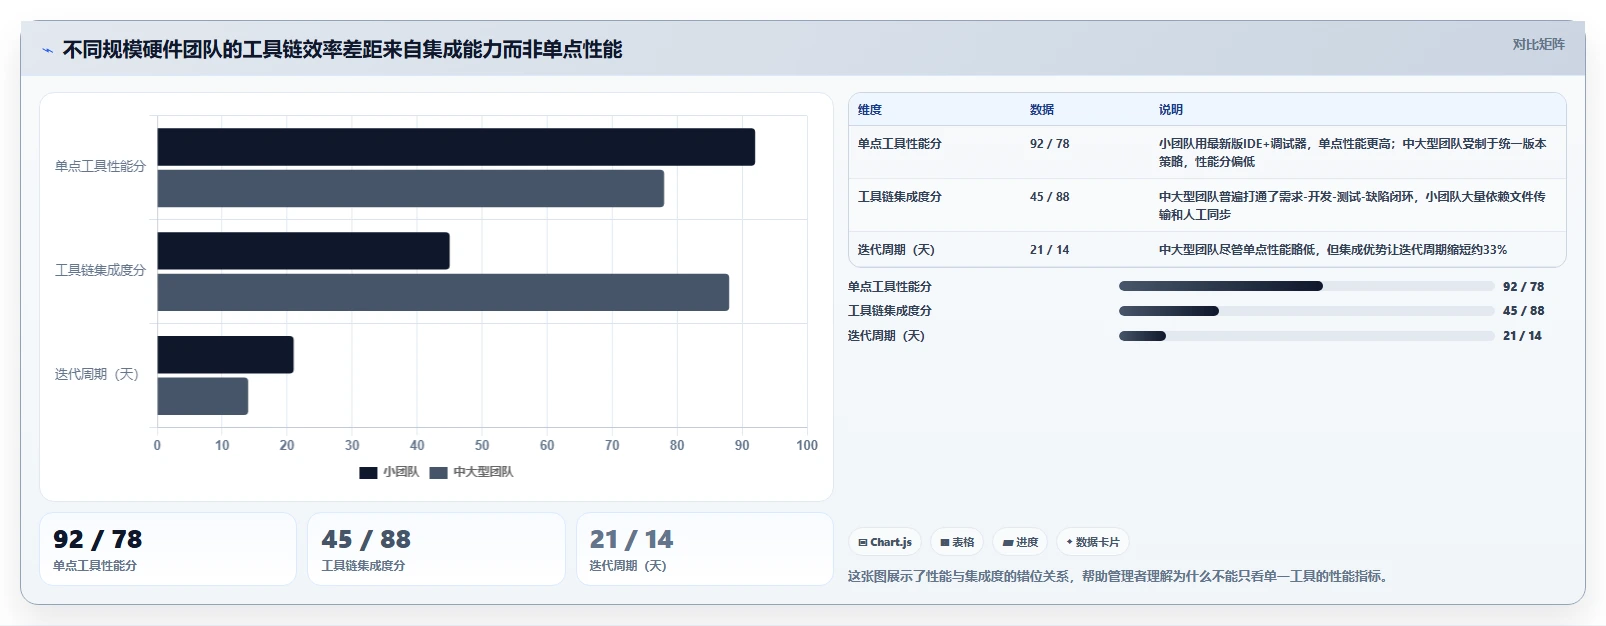Click the card title 不同规模硬件团队的工具链效率差距
Viewport: 1606px width, 626px height.
tap(342, 50)
